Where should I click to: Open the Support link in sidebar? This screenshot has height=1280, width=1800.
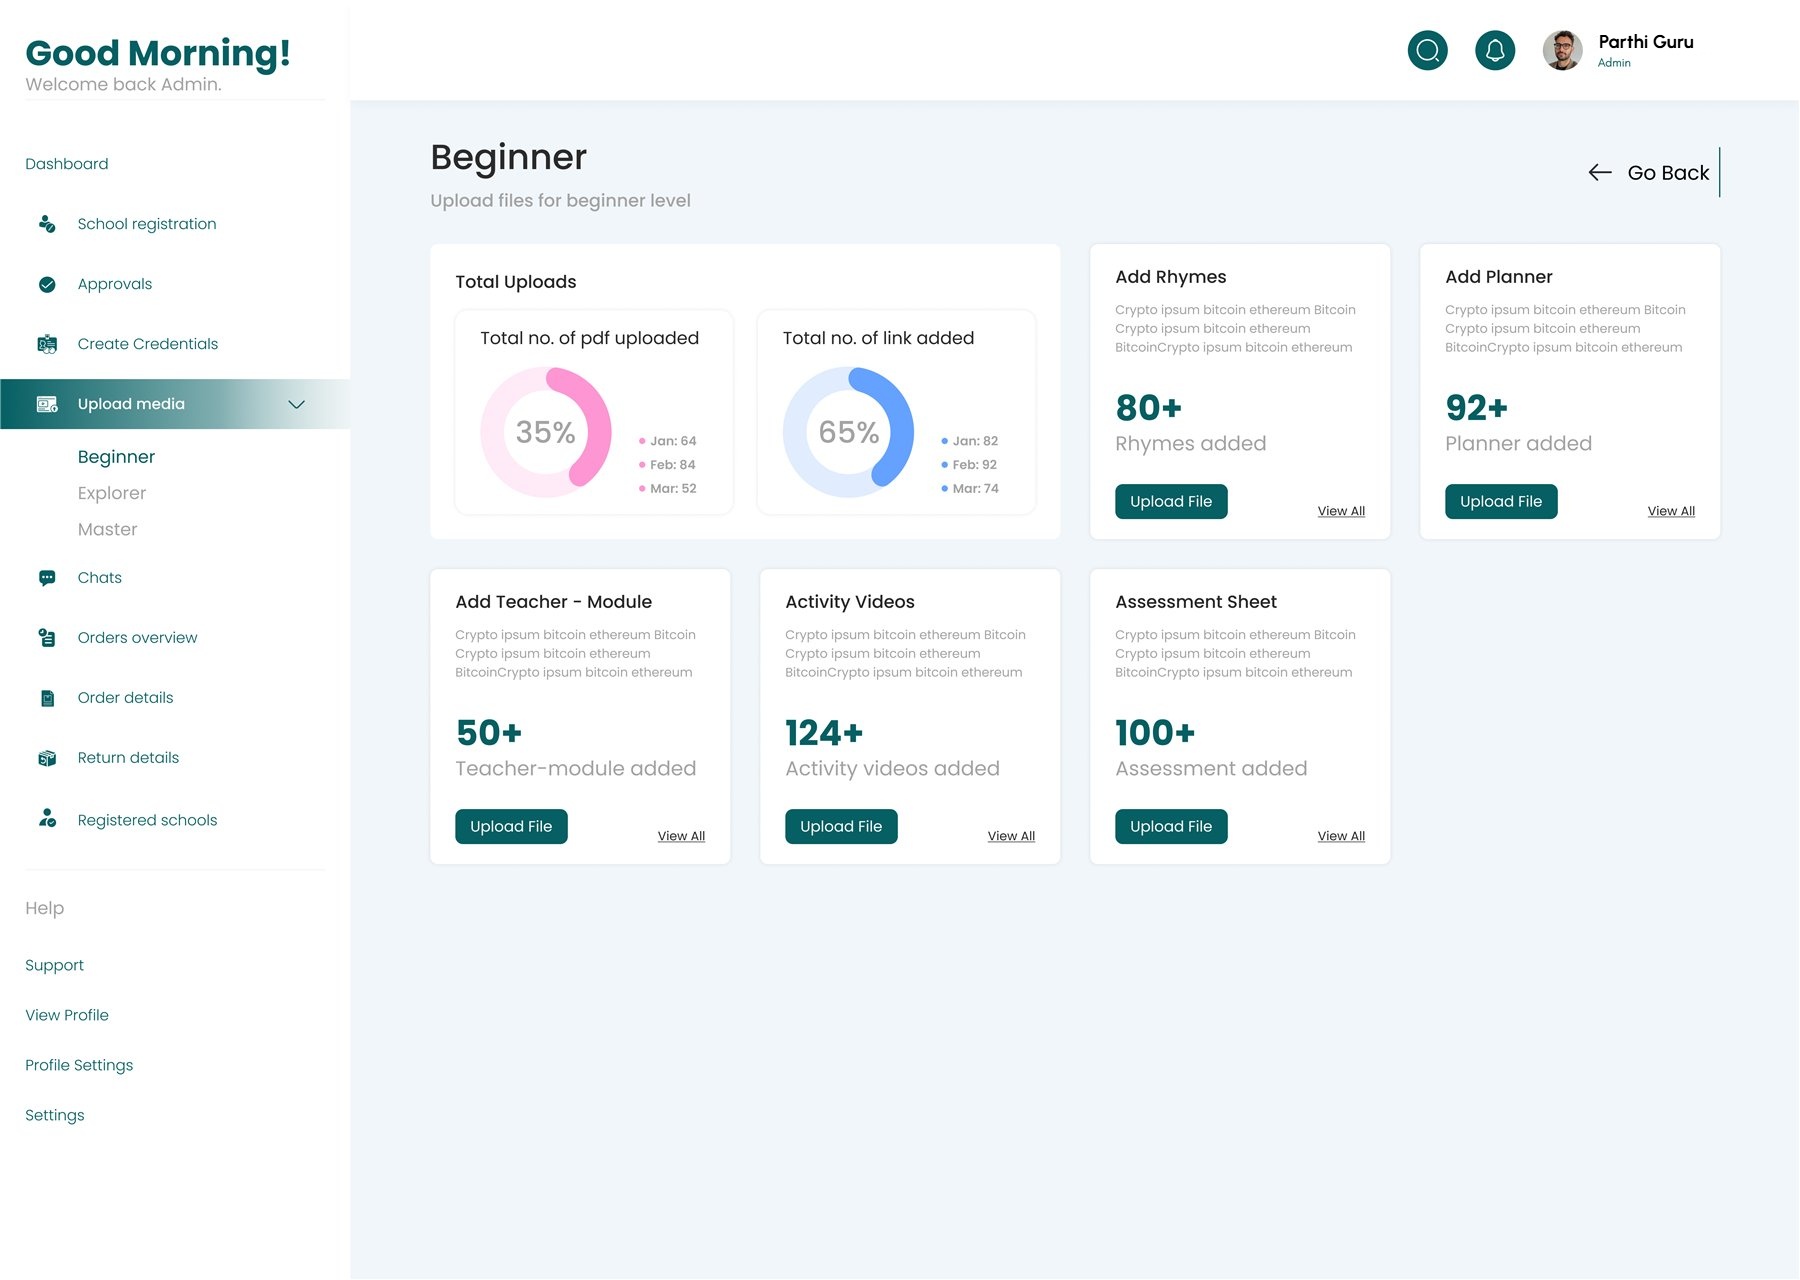tap(55, 965)
